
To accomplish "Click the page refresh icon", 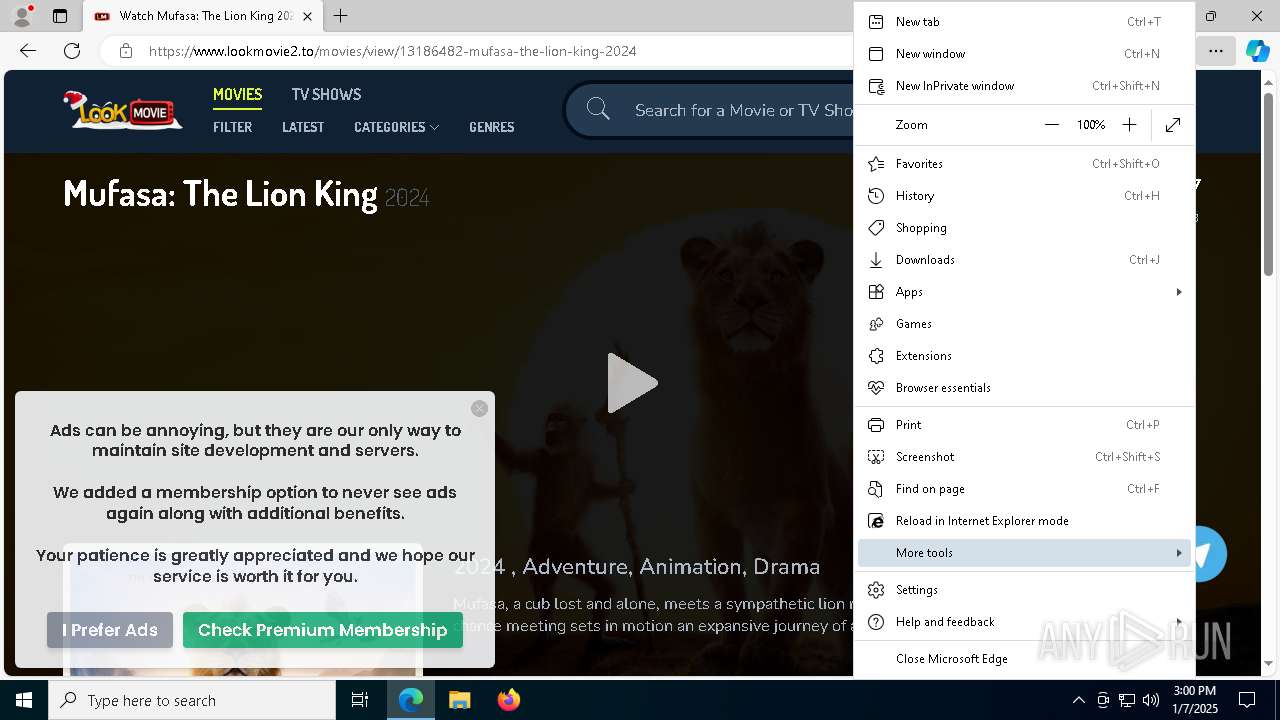I will [x=72, y=51].
